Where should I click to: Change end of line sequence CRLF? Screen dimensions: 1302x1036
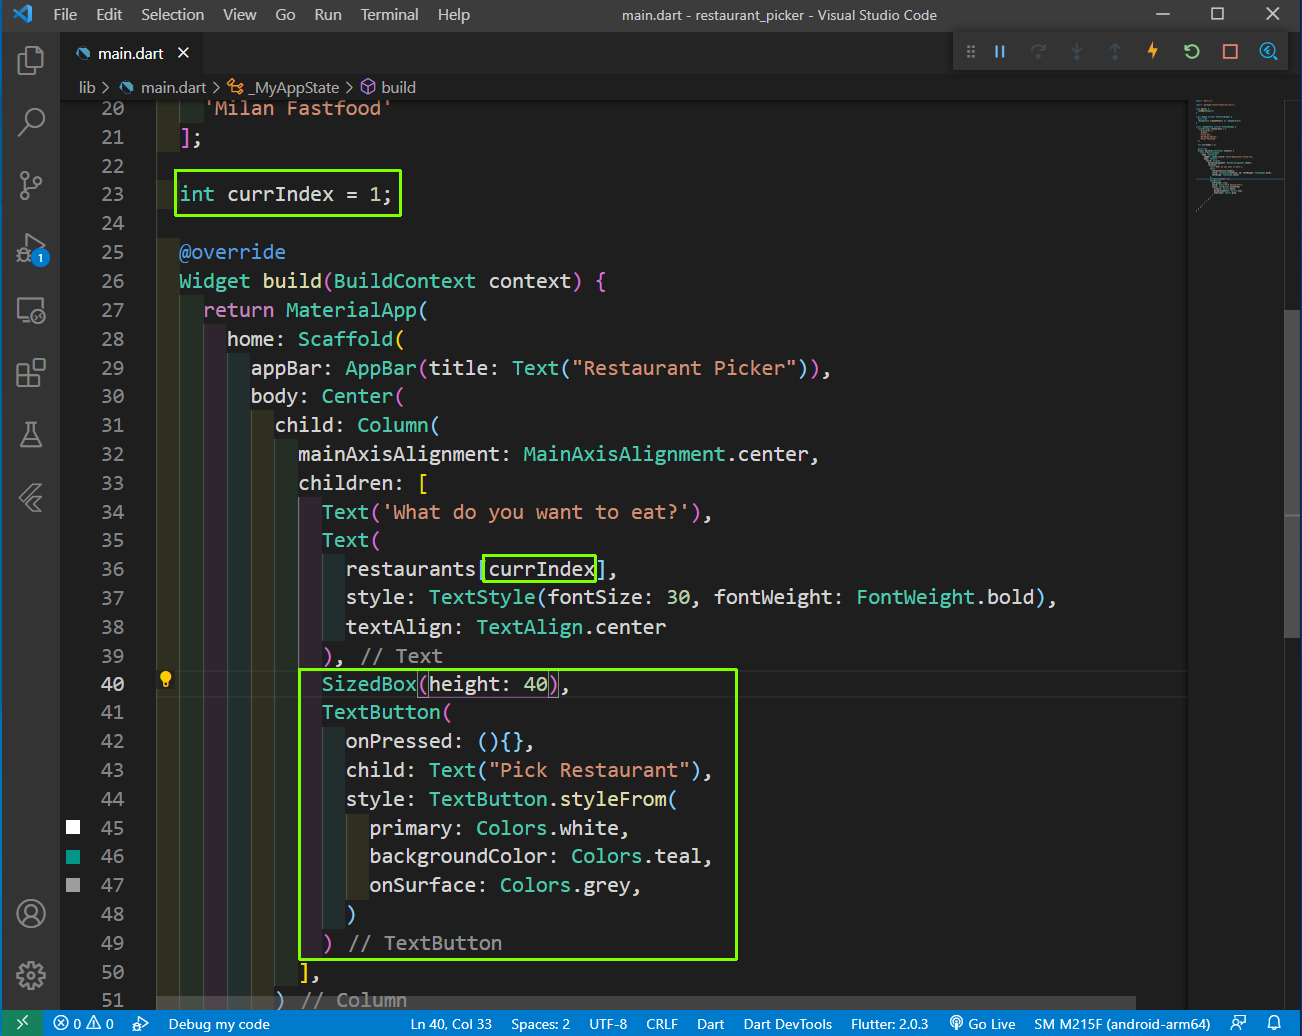(662, 1023)
